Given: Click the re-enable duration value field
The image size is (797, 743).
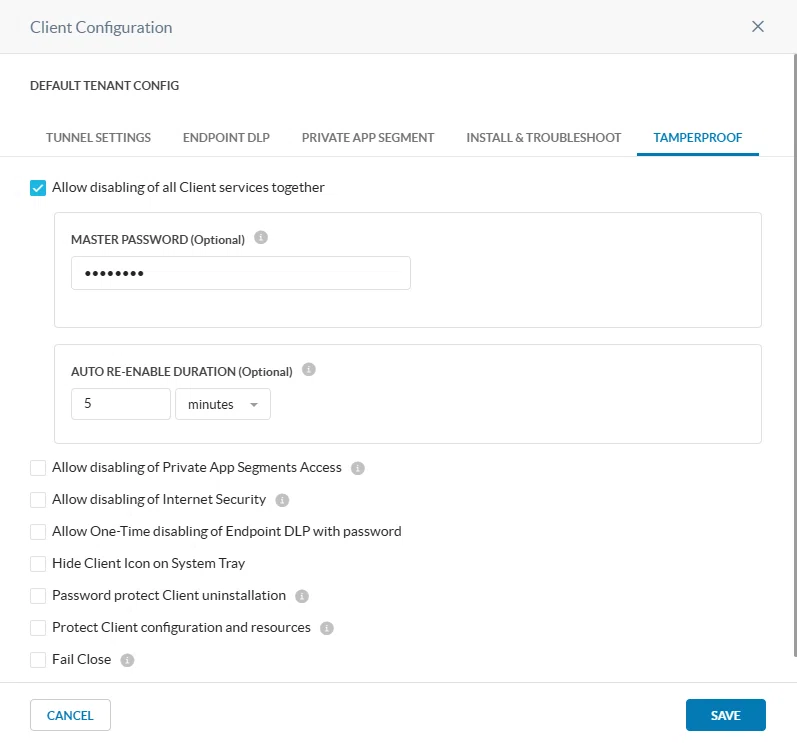Looking at the screenshot, I should (120, 404).
